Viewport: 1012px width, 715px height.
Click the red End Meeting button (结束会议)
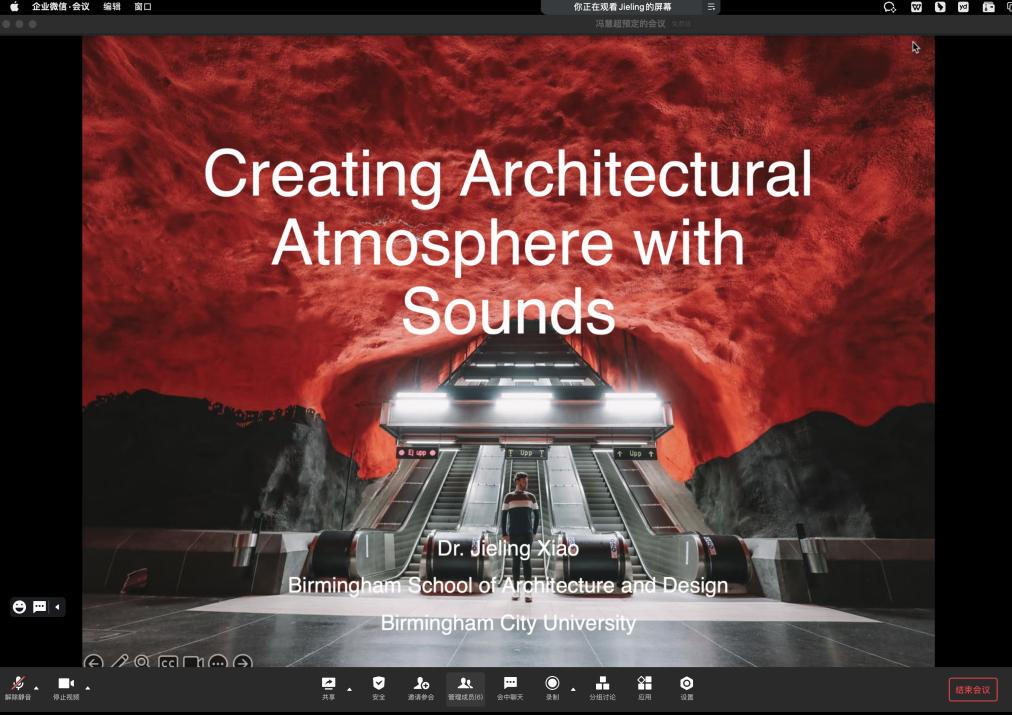point(972,689)
